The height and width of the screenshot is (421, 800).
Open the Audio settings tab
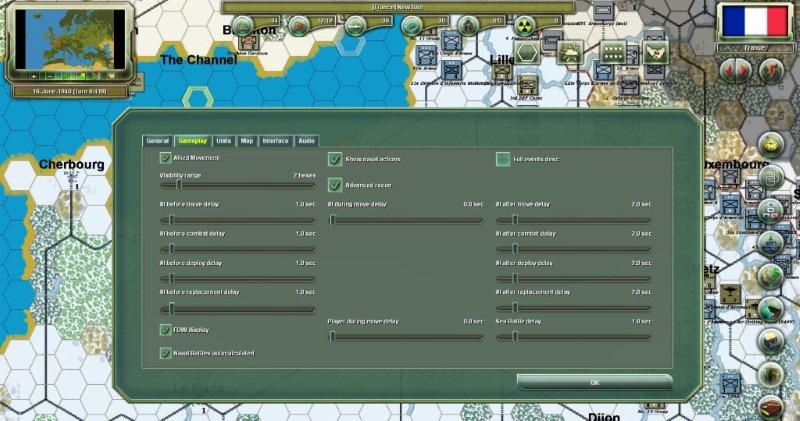pos(306,141)
